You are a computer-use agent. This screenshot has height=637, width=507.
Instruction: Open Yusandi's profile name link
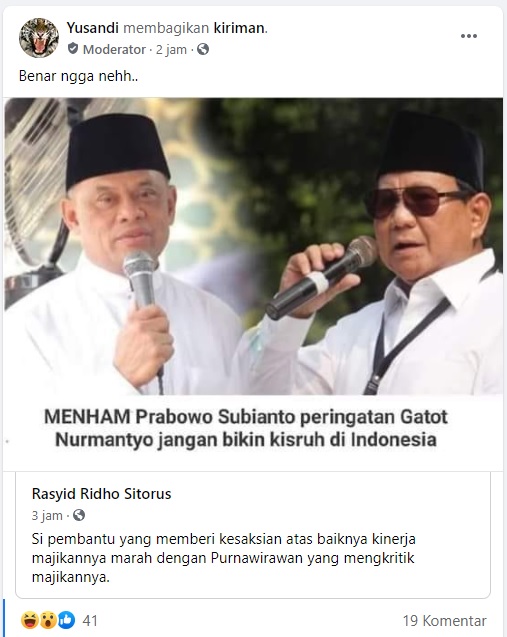tap(93, 28)
